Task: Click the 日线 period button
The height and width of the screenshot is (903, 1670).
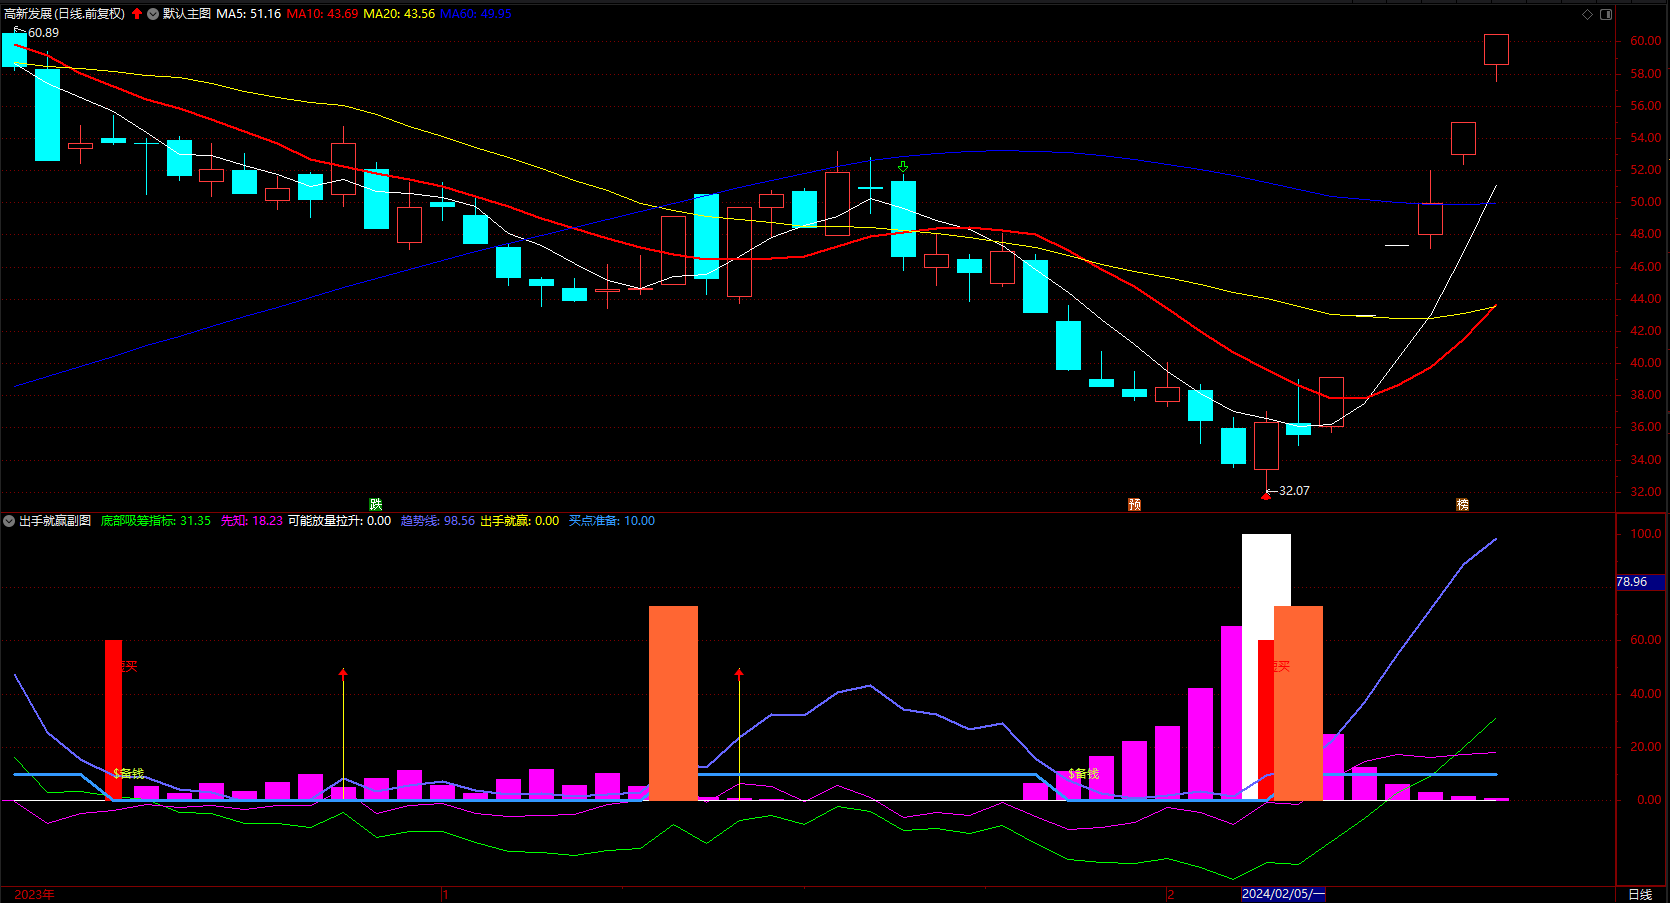Action: tap(1640, 894)
